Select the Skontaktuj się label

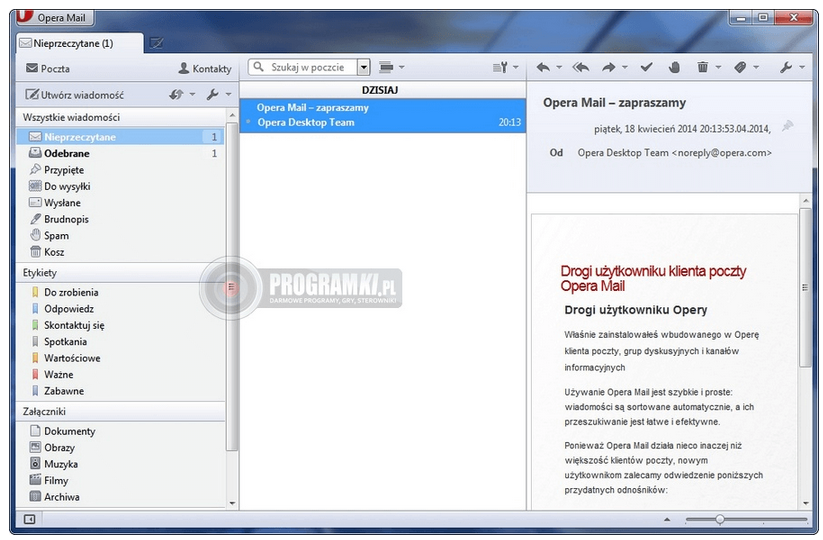point(120,325)
